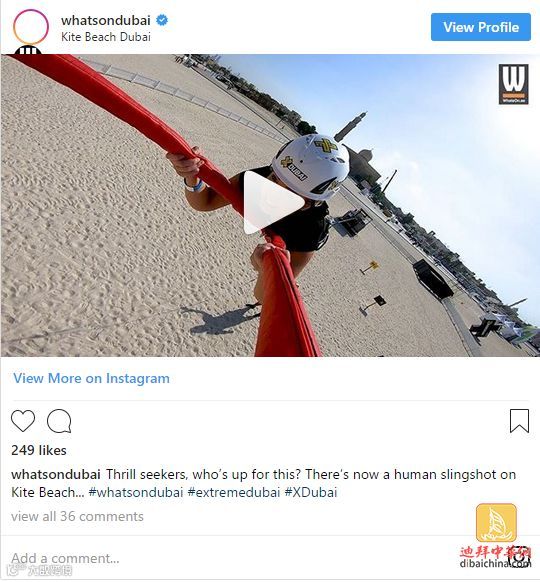The width and height of the screenshot is (540, 582).
Task: Open the Kite Beach Dubai location link
Action: (x=106, y=37)
